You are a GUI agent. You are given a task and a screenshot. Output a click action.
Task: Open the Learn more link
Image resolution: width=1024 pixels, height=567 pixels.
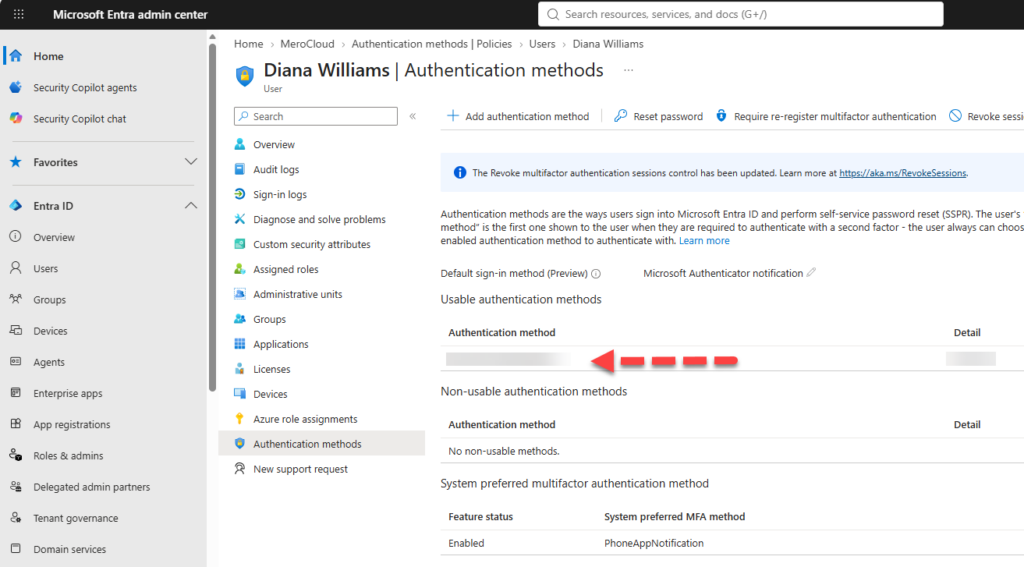click(x=704, y=240)
